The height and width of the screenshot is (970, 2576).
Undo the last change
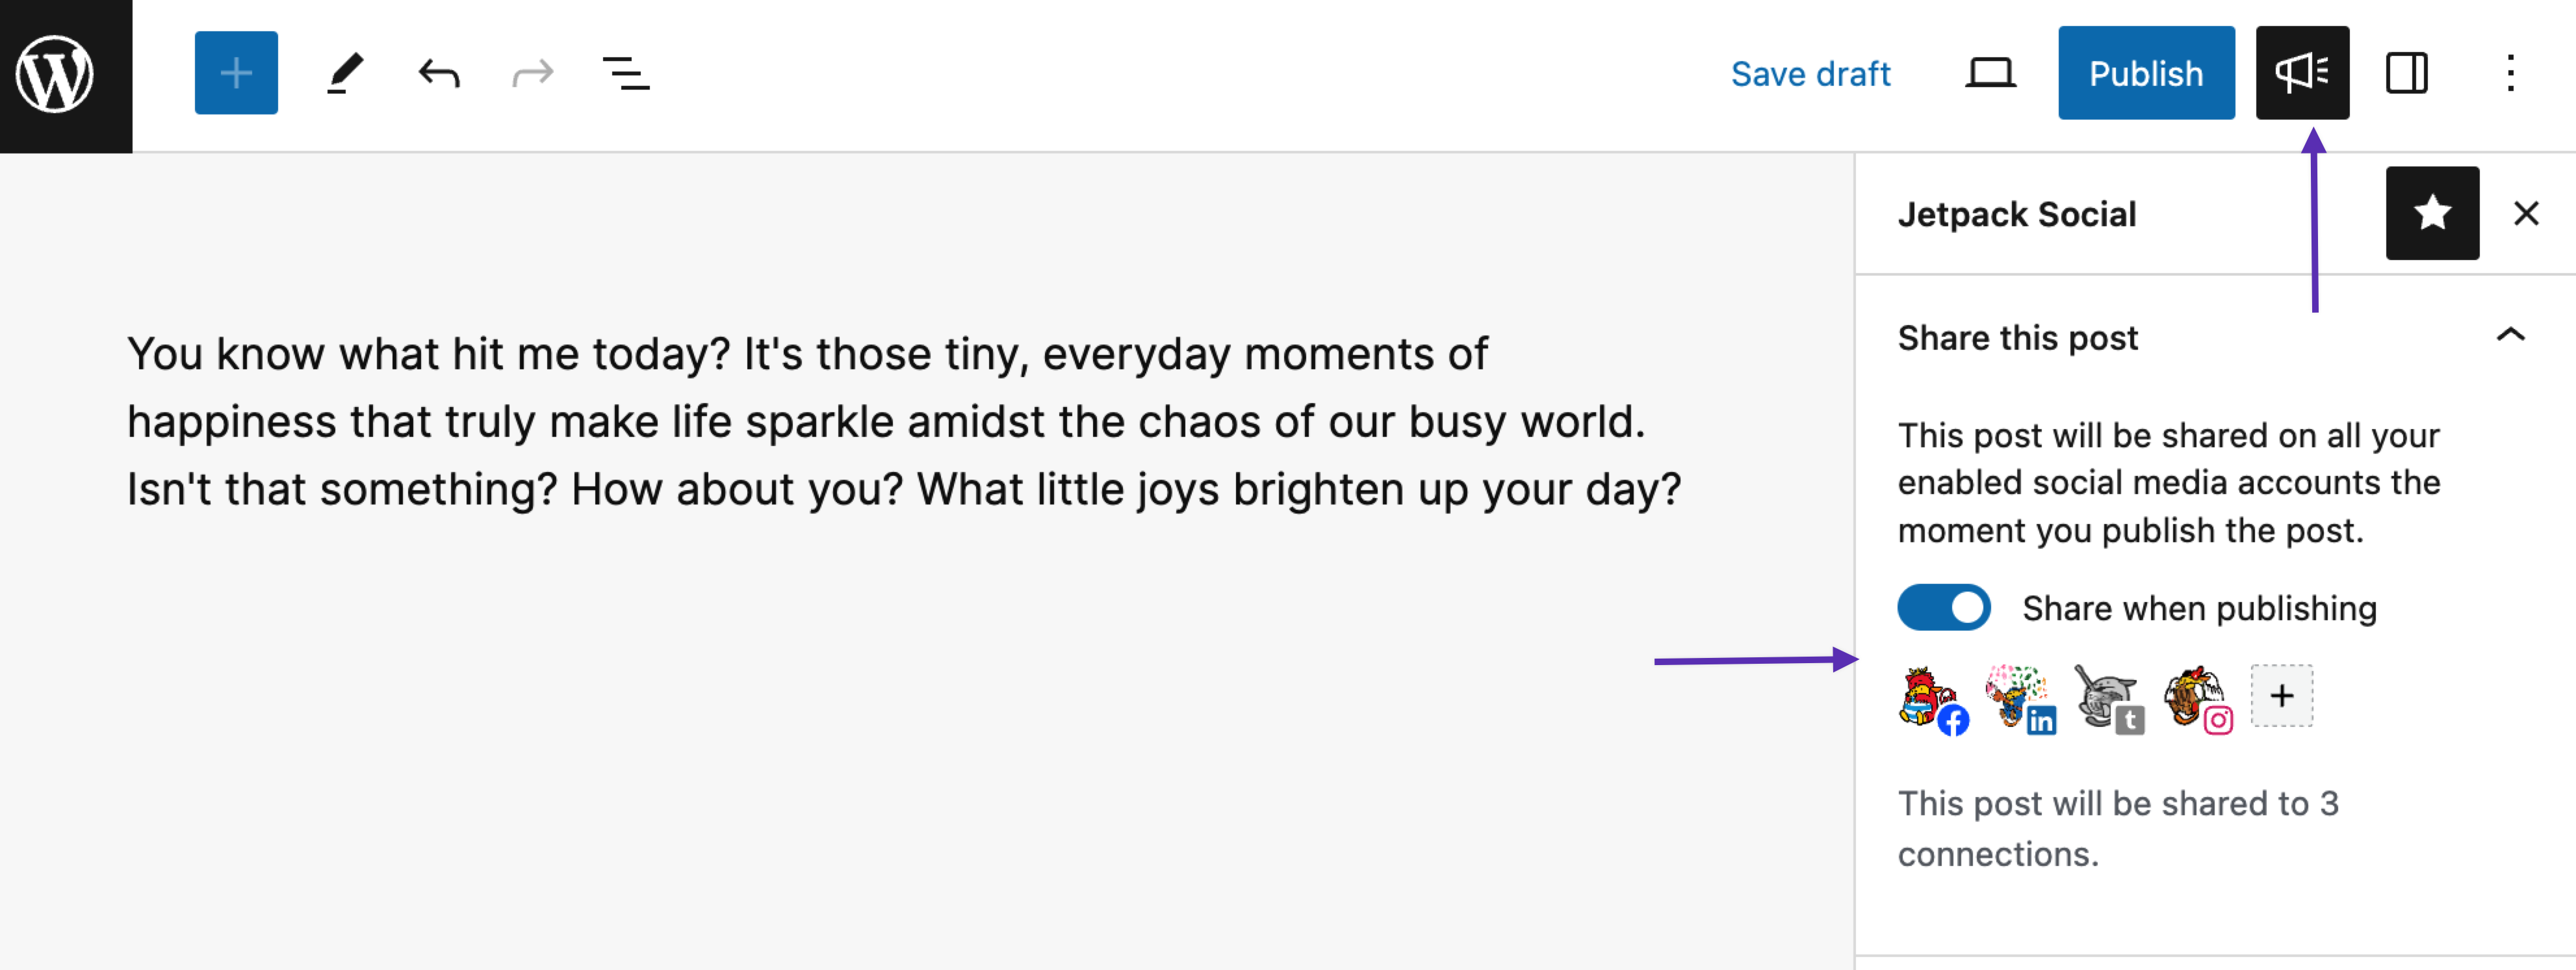pos(439,73)
